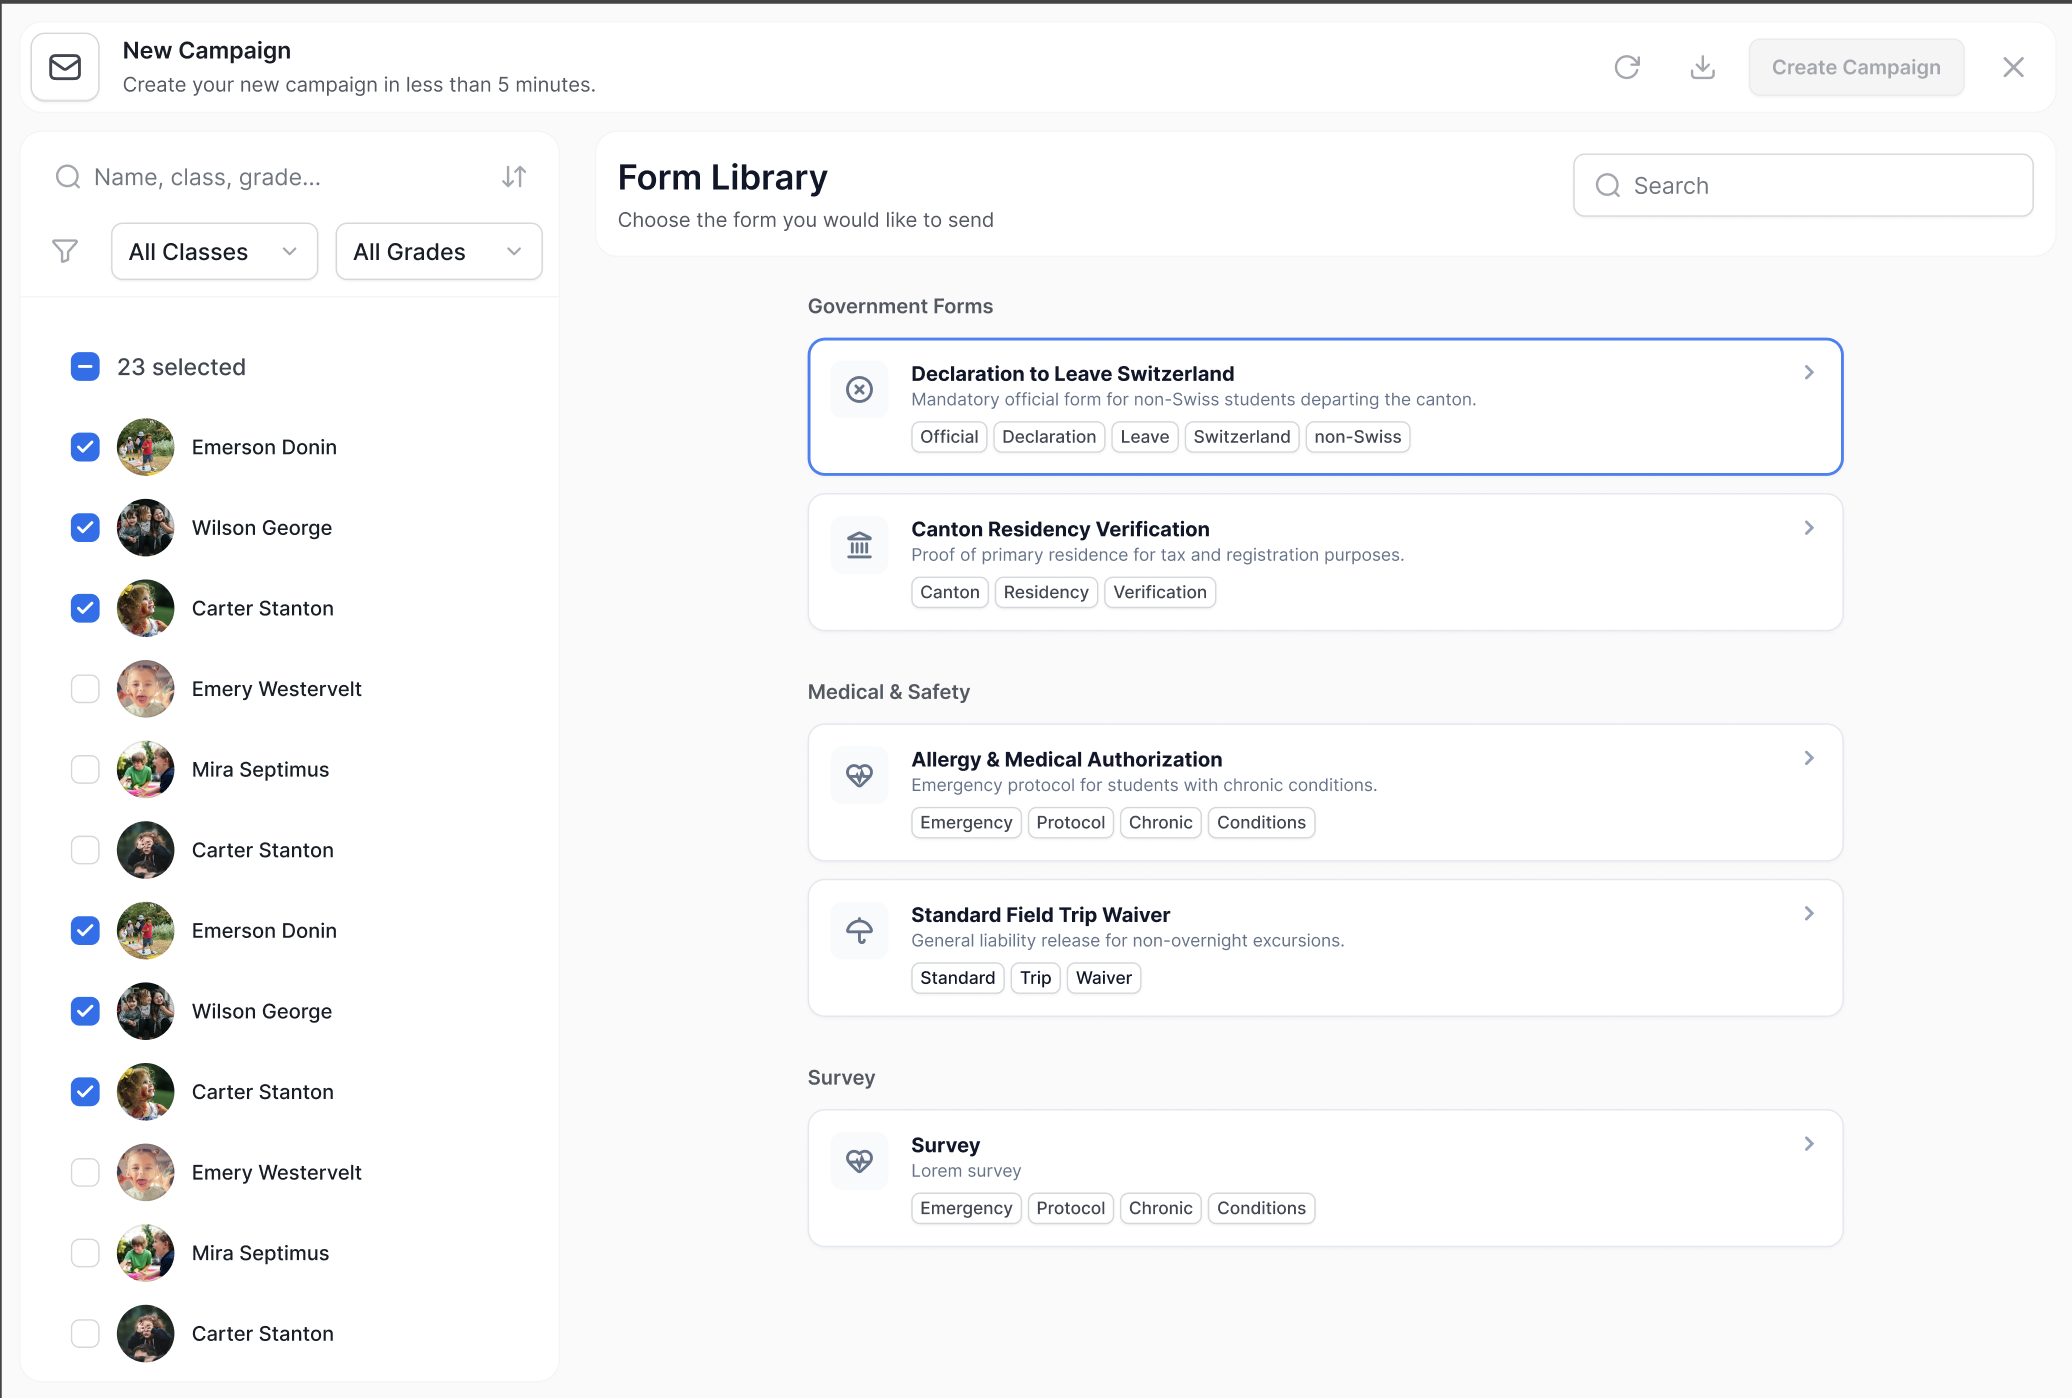
Task: Click the Lorem survey description text
Action: (966, 1171)
